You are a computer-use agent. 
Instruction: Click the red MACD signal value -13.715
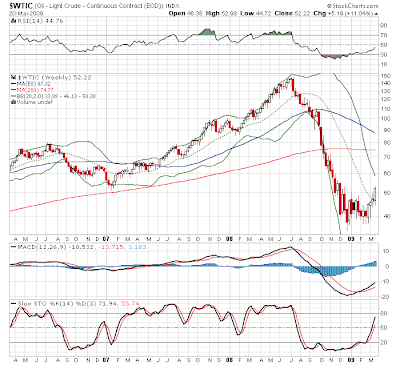pos(112,247)
